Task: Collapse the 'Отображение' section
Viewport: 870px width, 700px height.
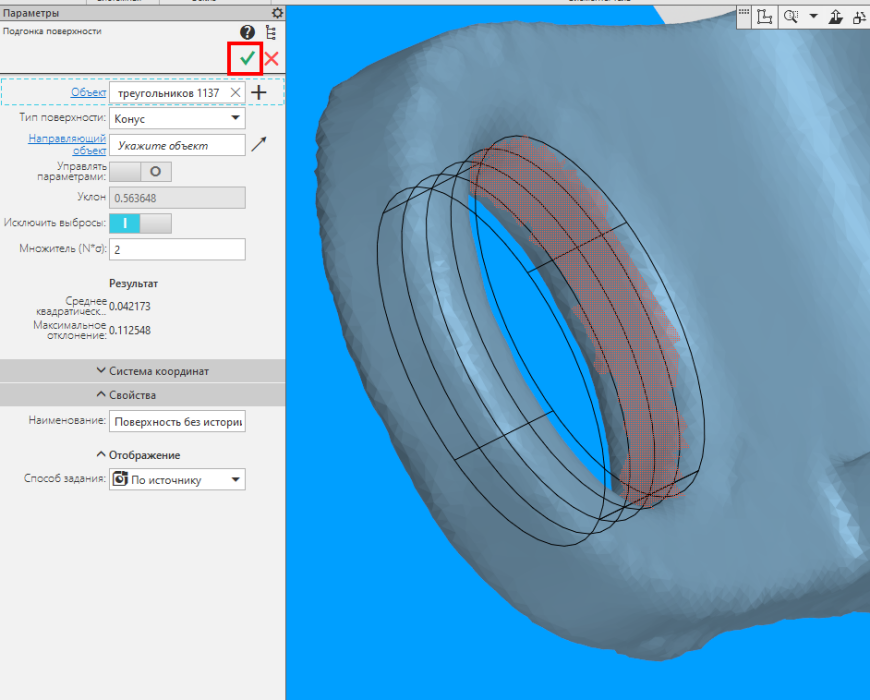Action: pyautogui.click(x=138, y=455)
